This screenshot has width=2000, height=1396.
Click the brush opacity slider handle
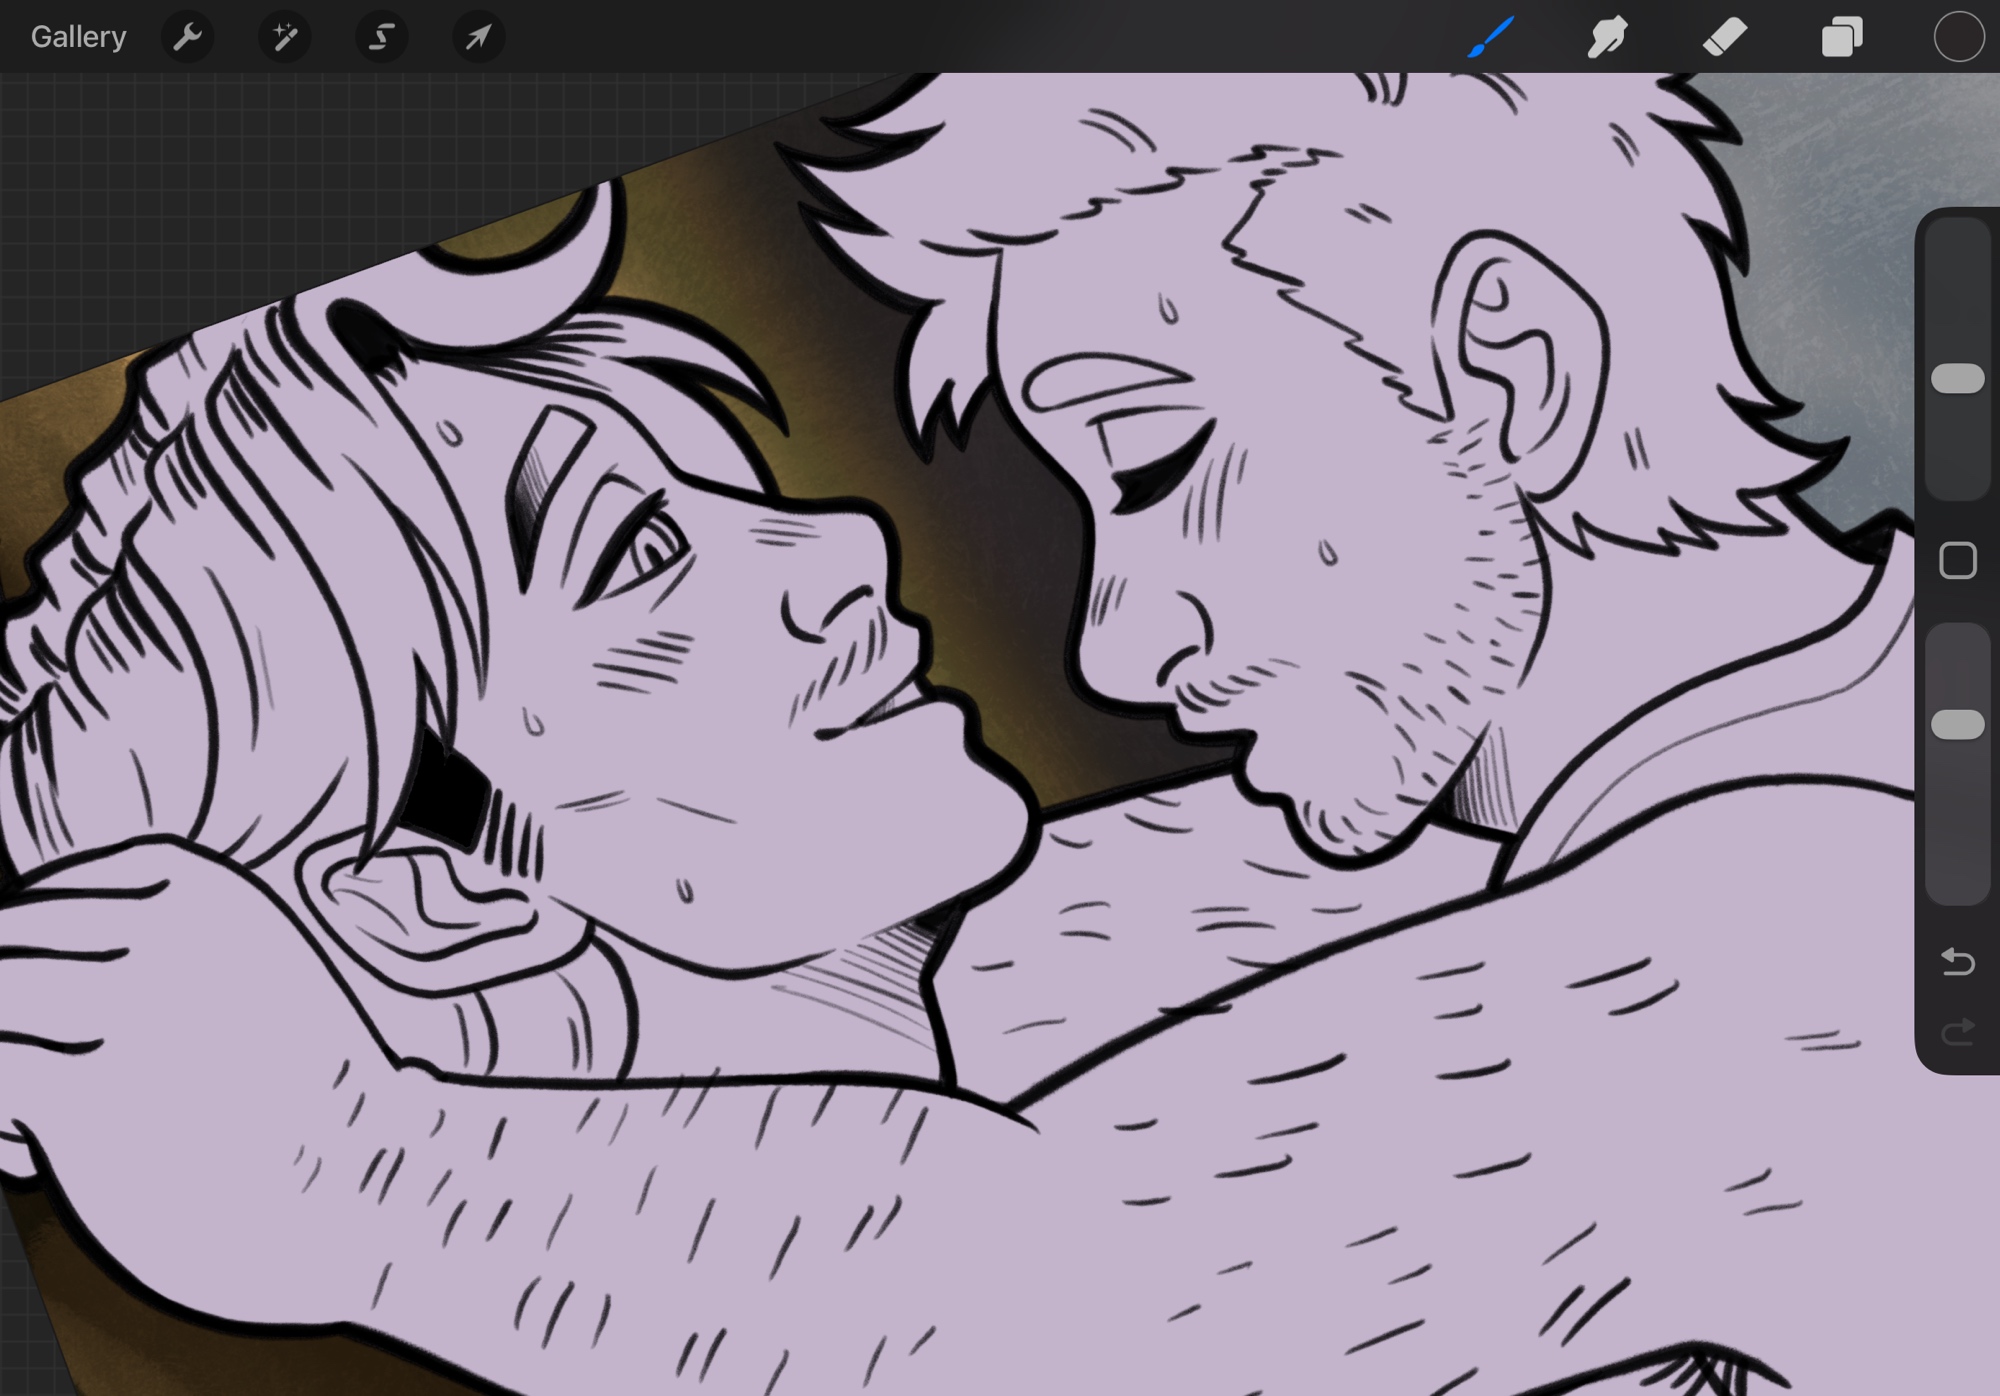pos(1957,725)
